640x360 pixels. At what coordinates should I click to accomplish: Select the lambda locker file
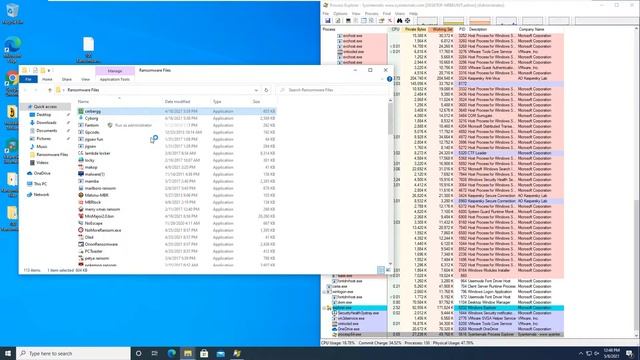coord(97,153)
